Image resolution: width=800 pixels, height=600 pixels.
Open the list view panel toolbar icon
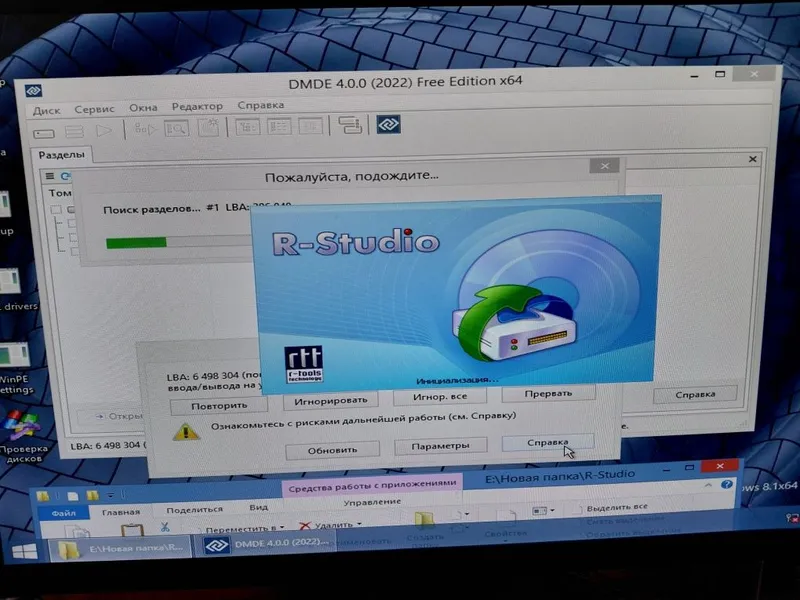[280, 126]
